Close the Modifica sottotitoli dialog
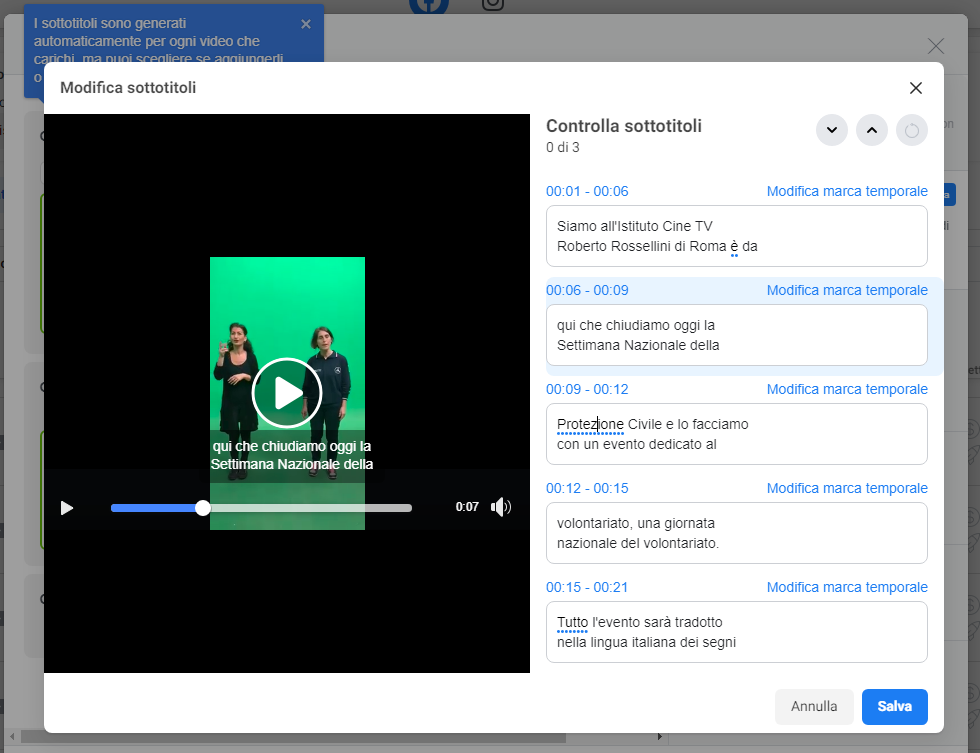Viewport: 980px width, 753px height. click(x=916, y=88)
